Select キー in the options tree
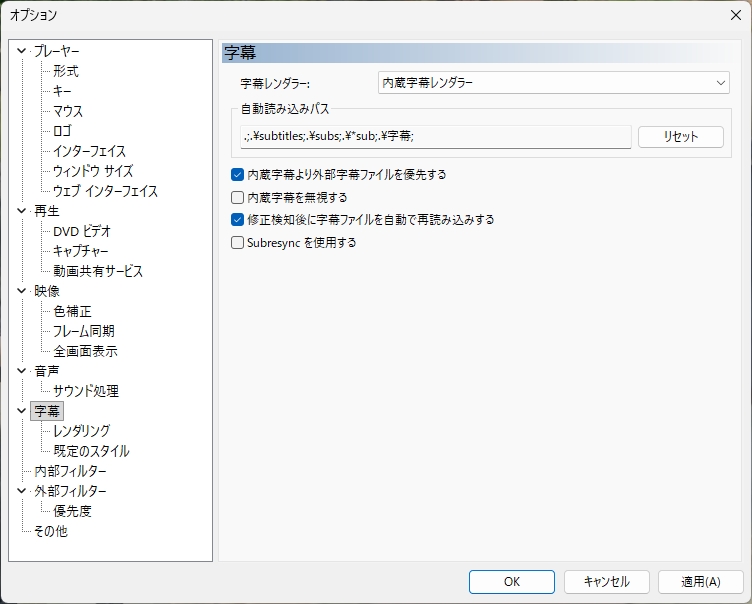This screenshot has height=604, width=752. [62, 91]
